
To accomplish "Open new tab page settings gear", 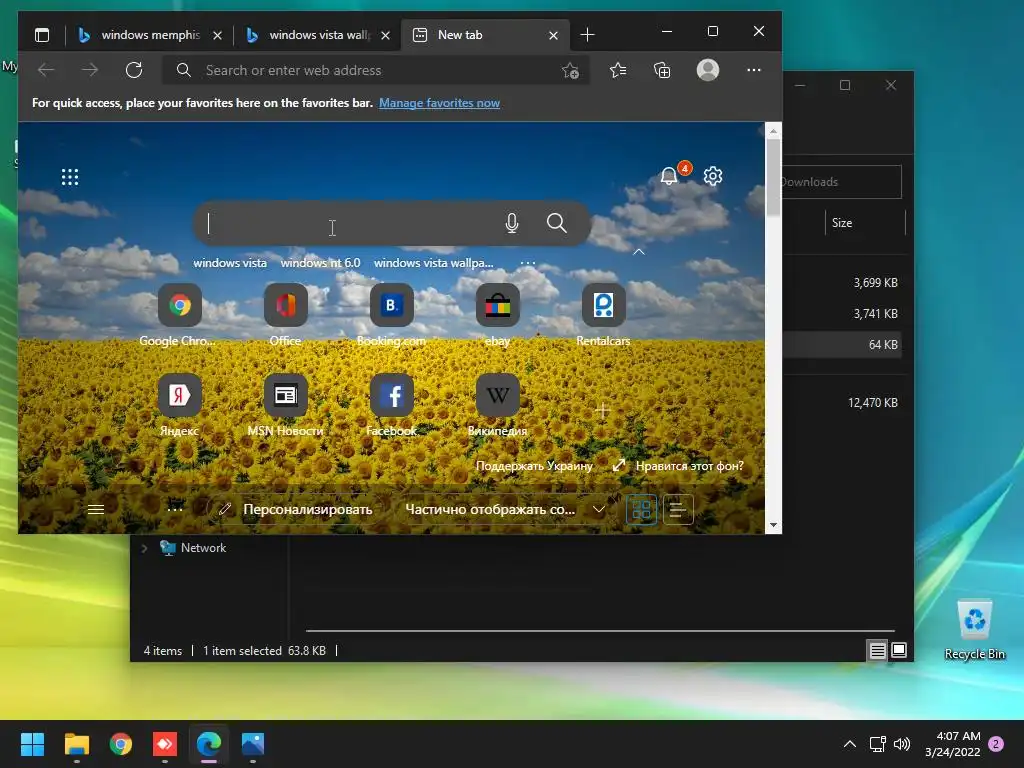I will click(x=713, y=176).
